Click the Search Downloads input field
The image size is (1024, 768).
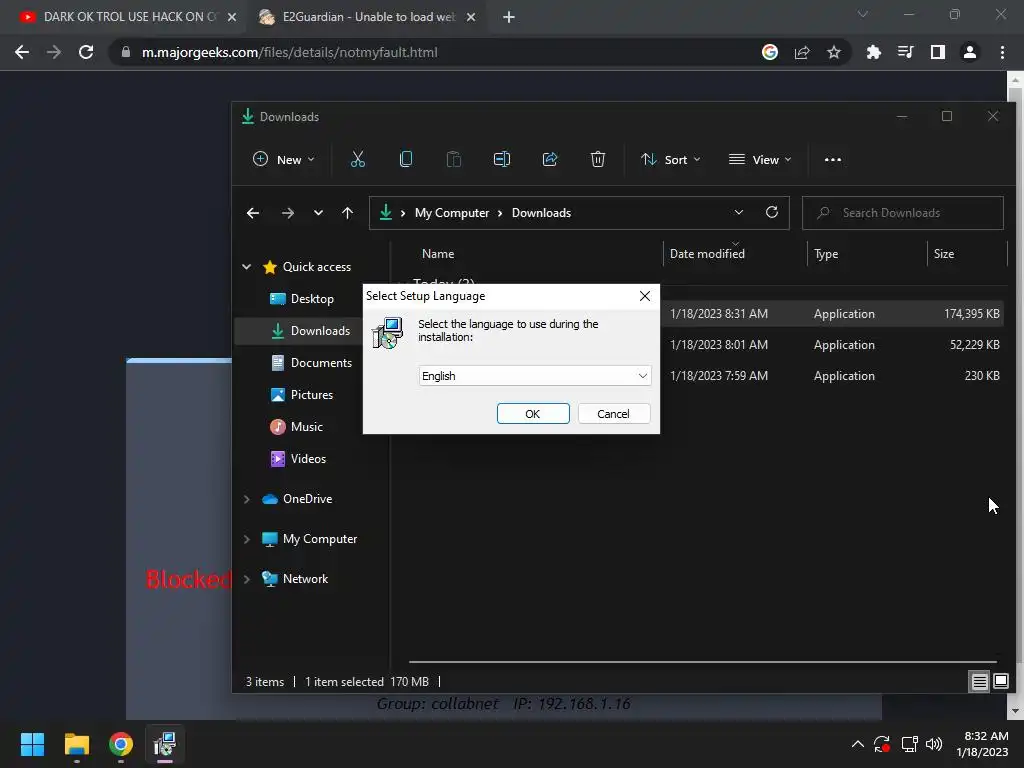(x=903, y=213)
